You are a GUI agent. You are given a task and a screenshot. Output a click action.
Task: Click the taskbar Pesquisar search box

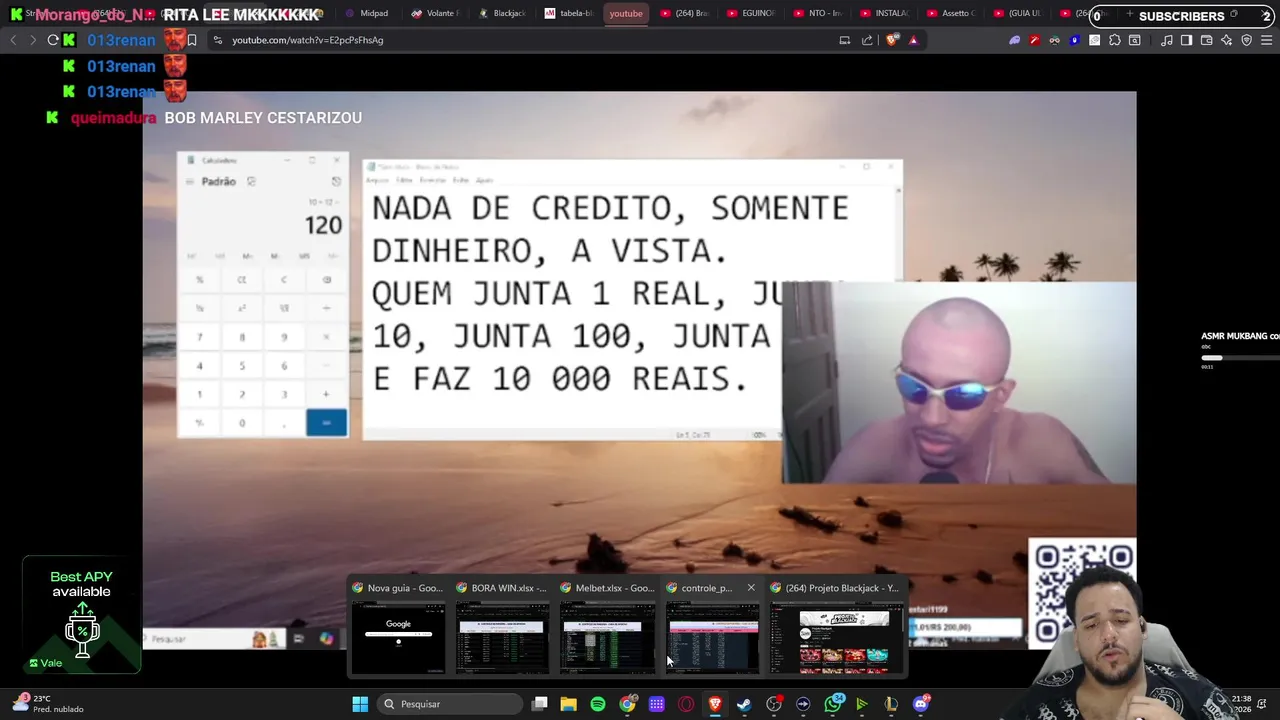pos(451,704)
